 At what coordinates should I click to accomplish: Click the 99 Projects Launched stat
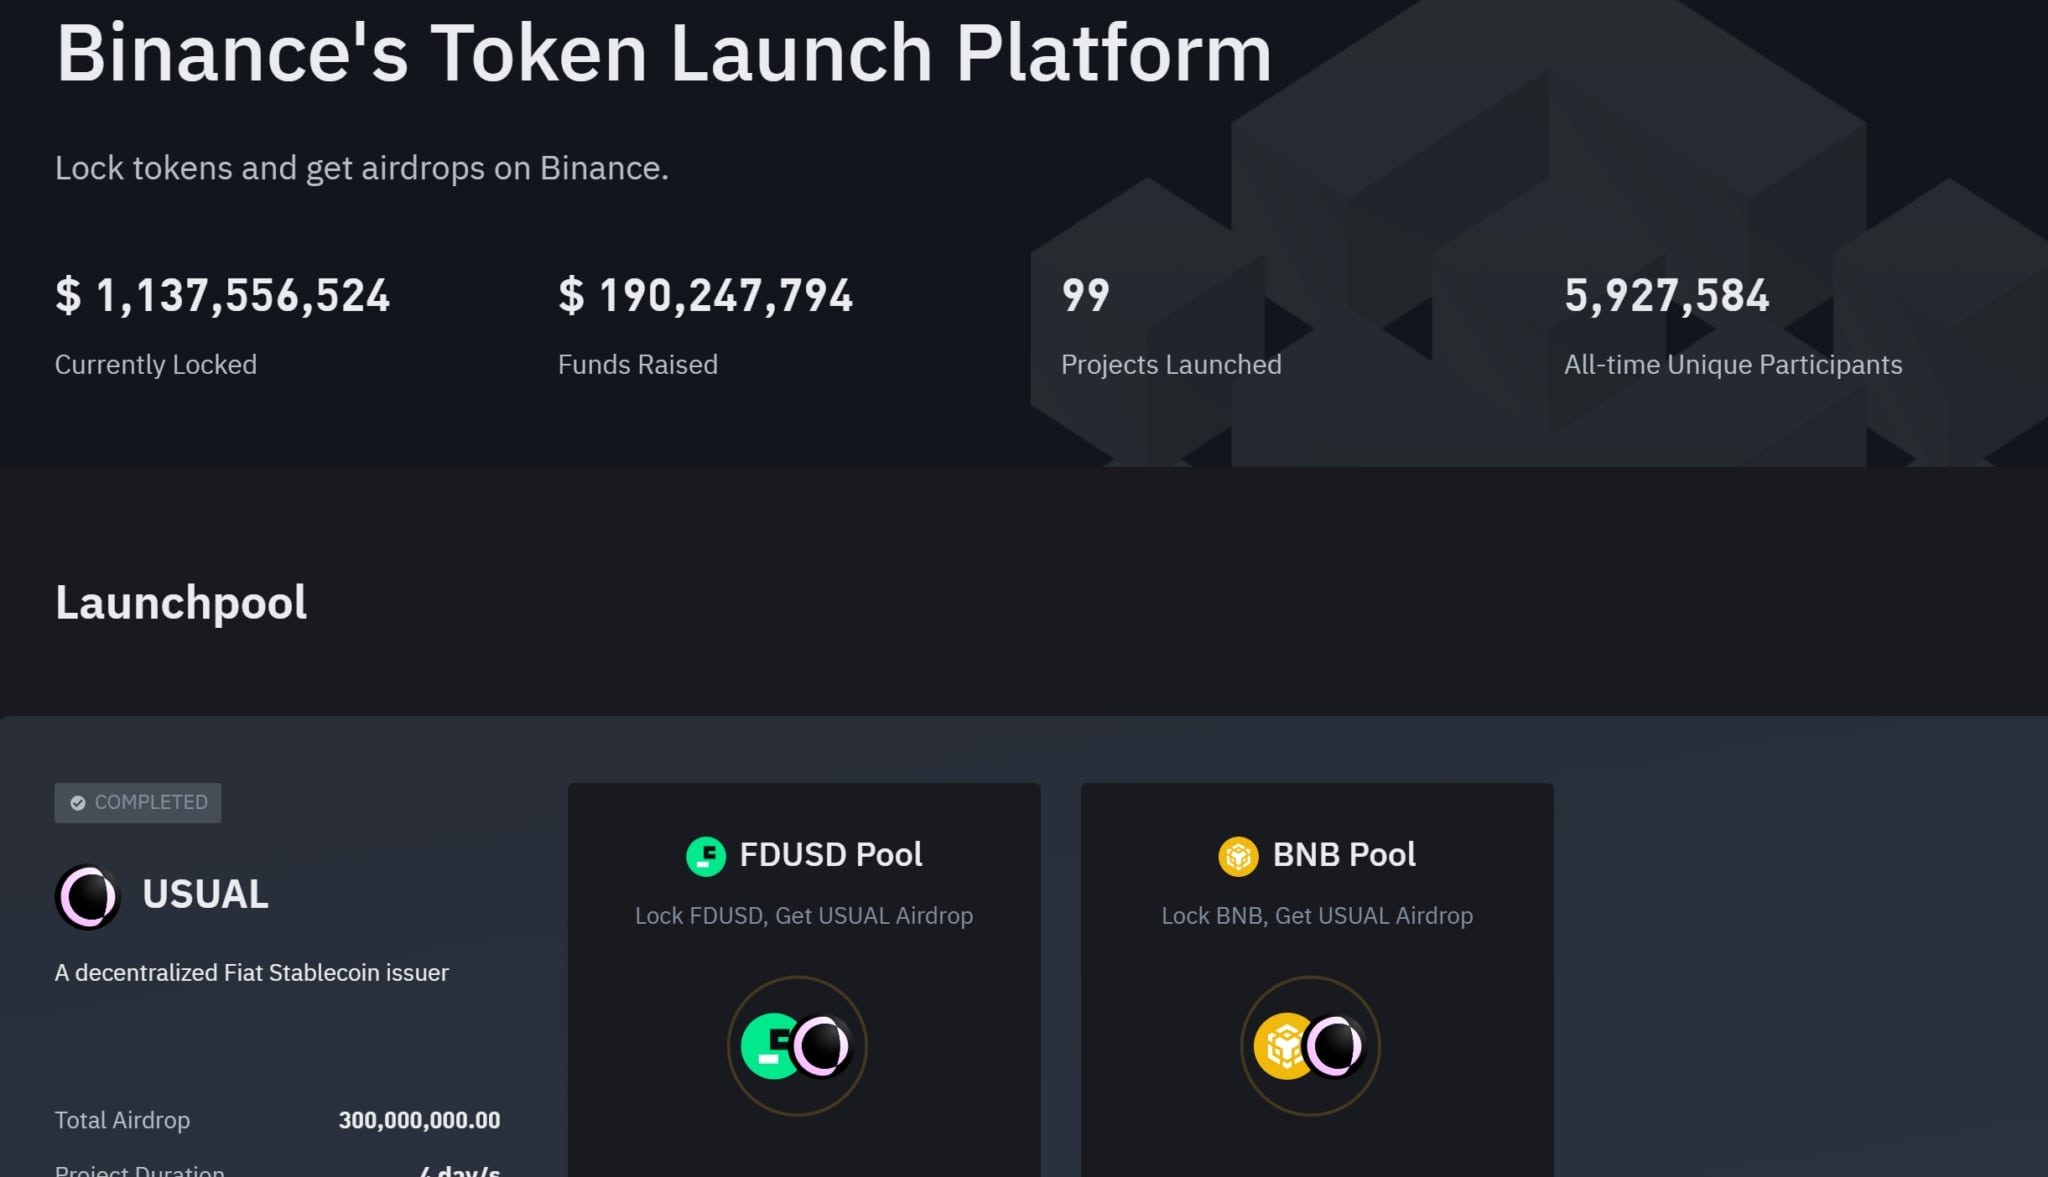pos(1085,296)
